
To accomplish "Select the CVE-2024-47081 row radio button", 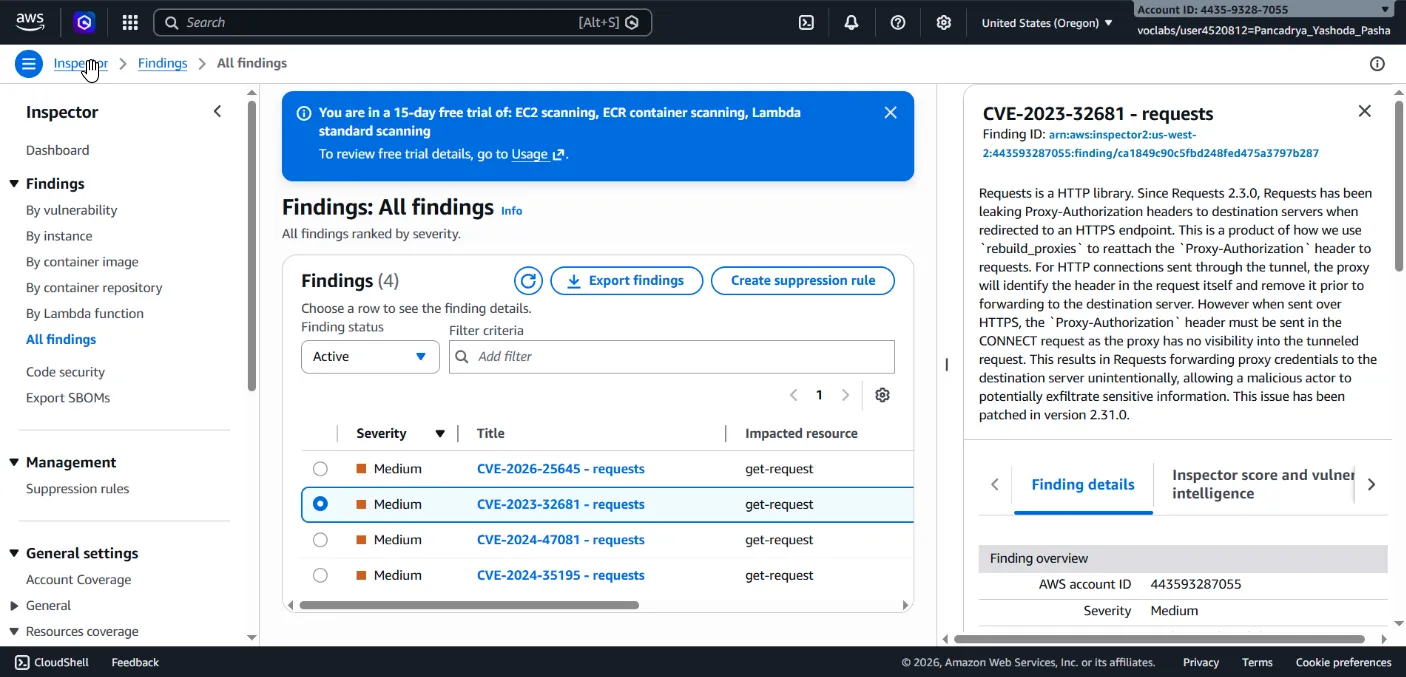I will click(x=320, y=539).
